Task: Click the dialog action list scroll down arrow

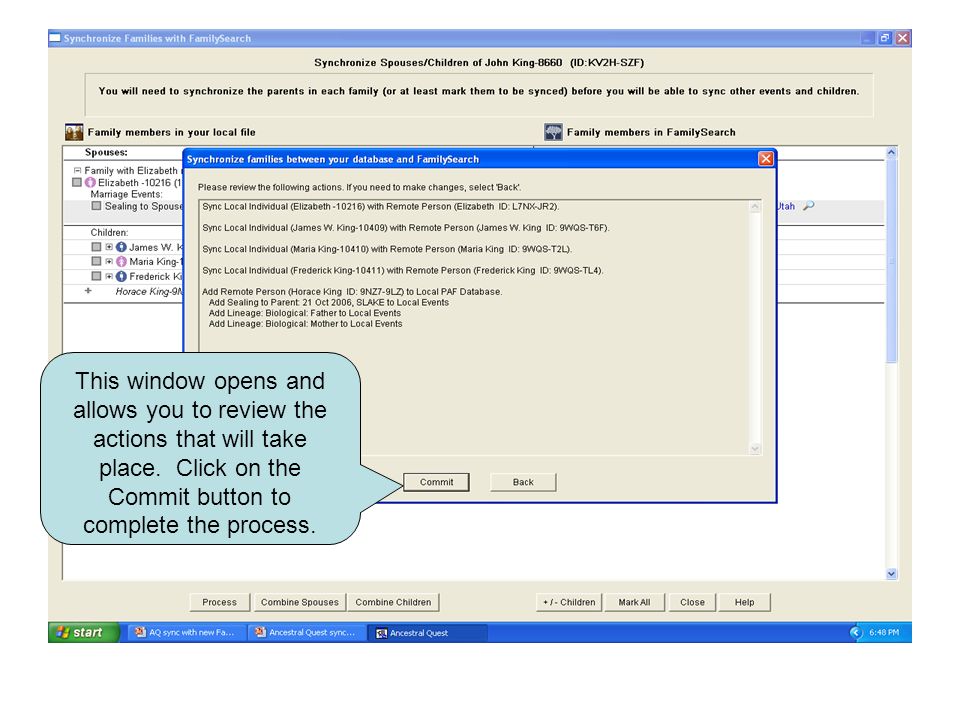Action: (x=755, y=449)
